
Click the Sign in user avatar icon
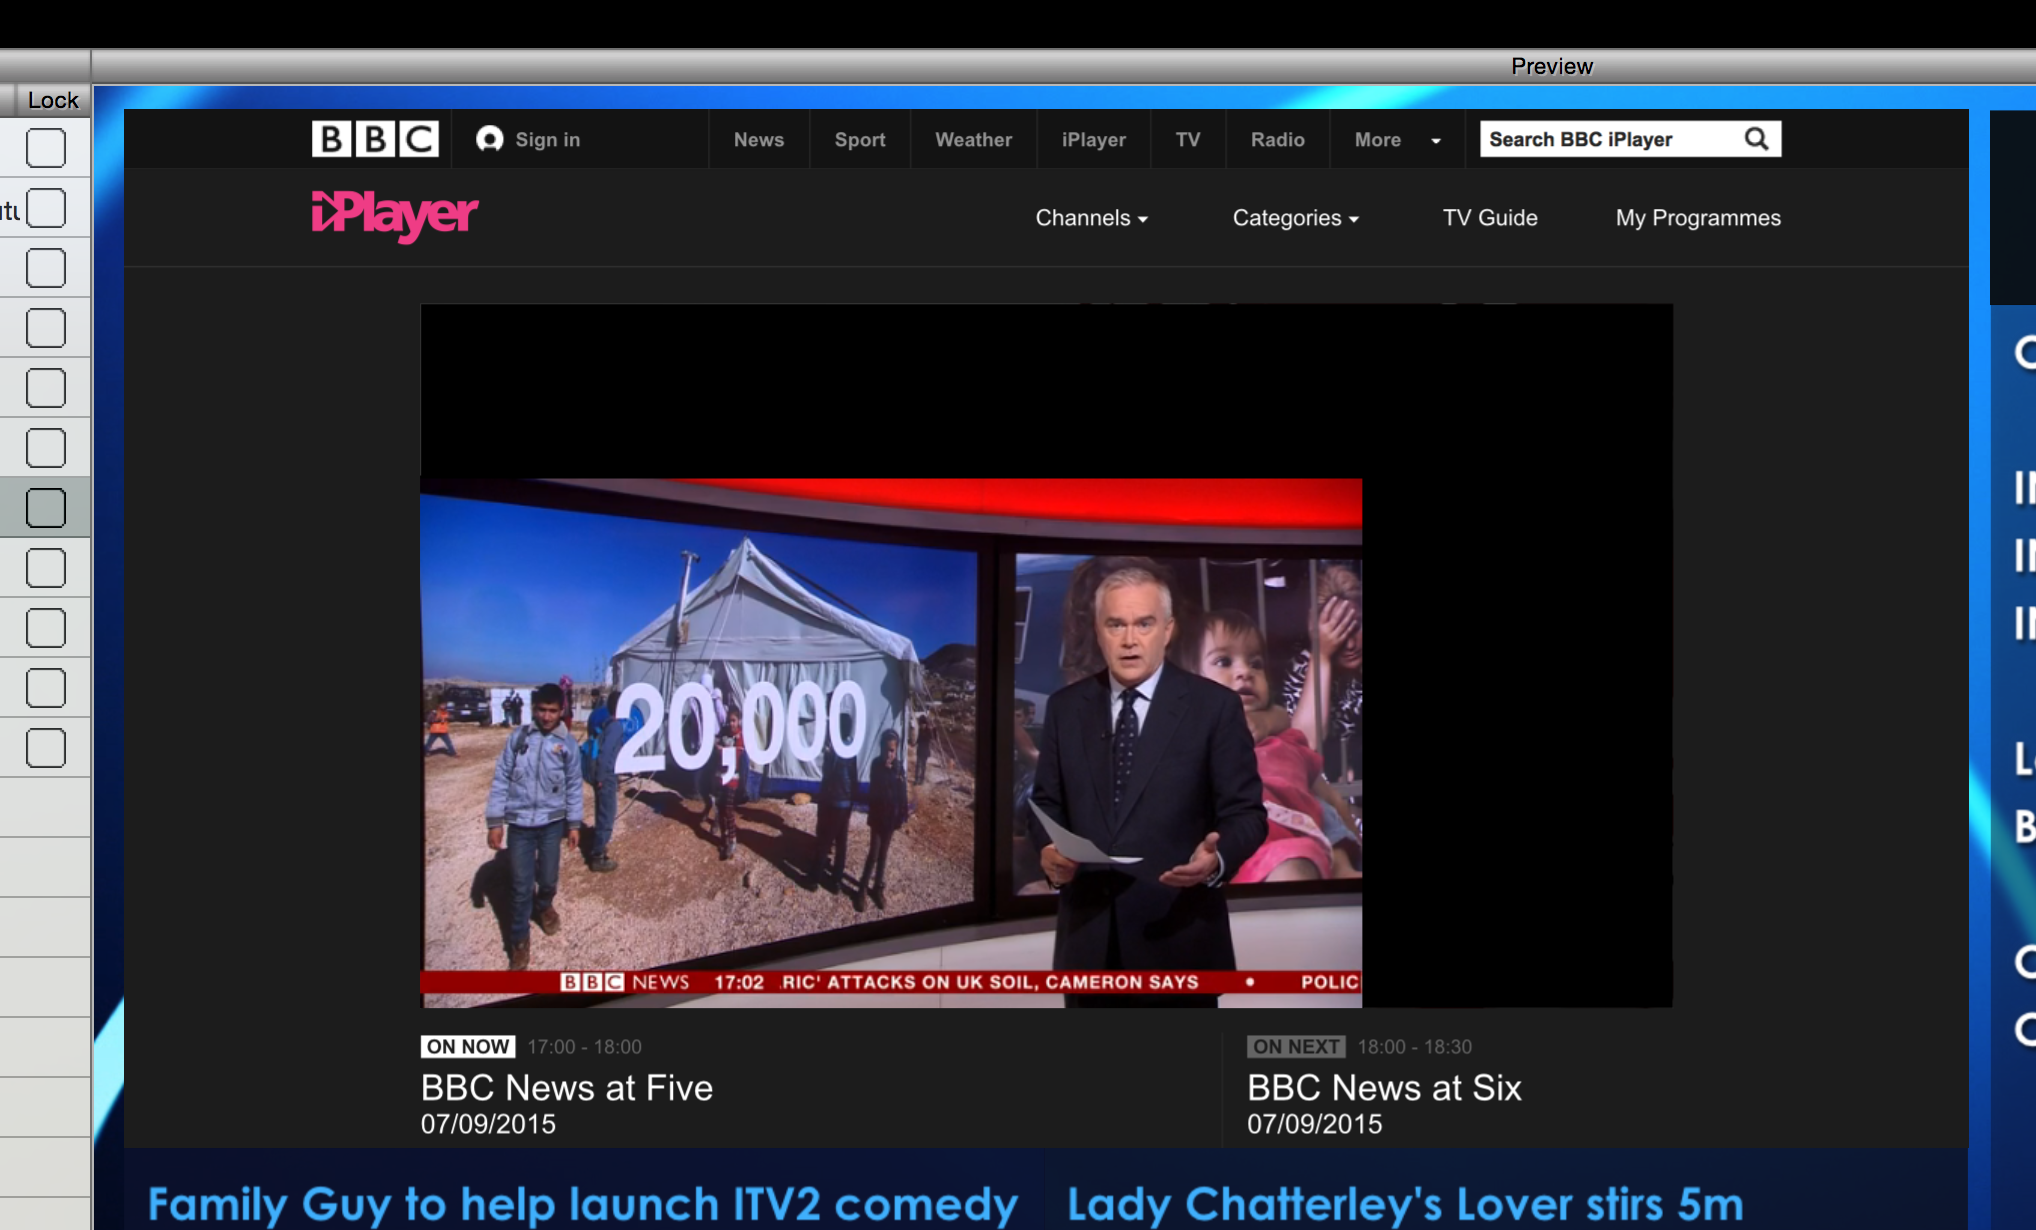click(x=489, y=139)
